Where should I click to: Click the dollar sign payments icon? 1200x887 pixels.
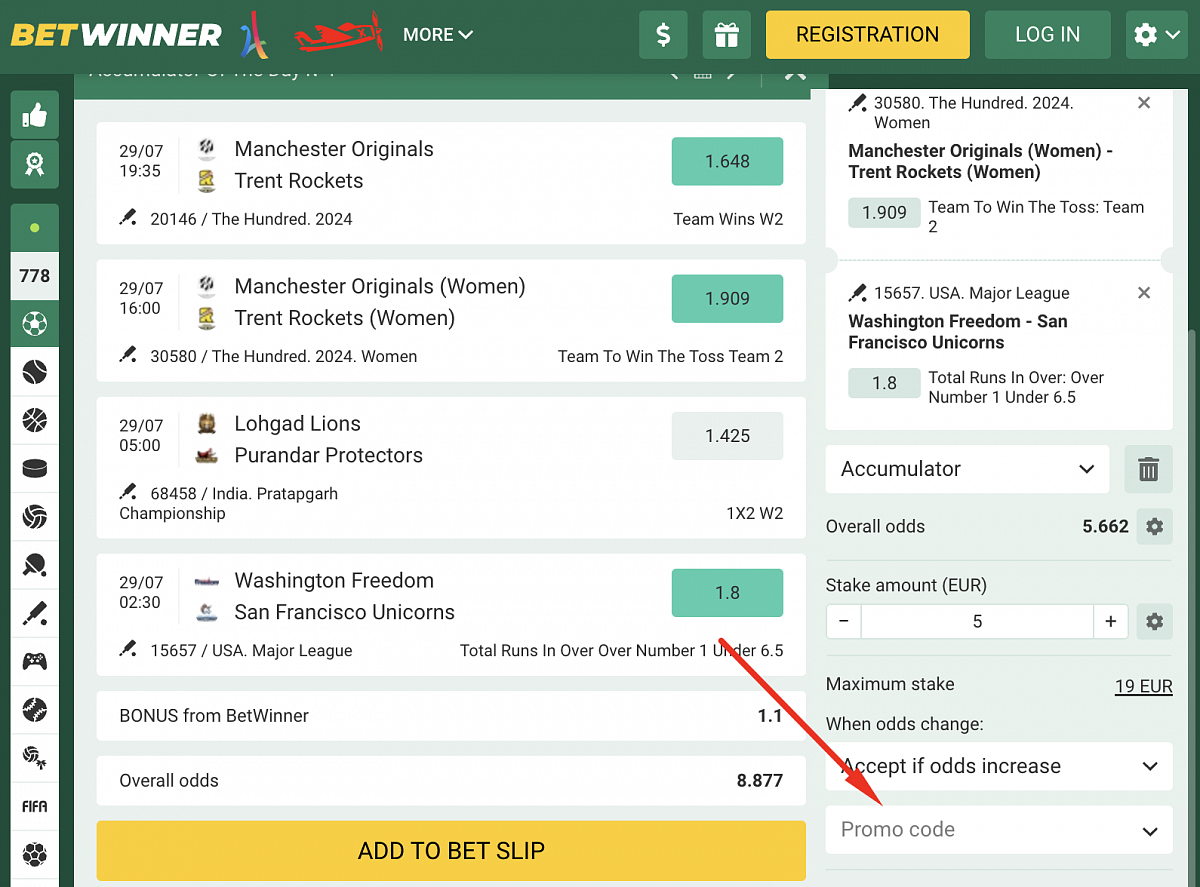pos(663,35)
